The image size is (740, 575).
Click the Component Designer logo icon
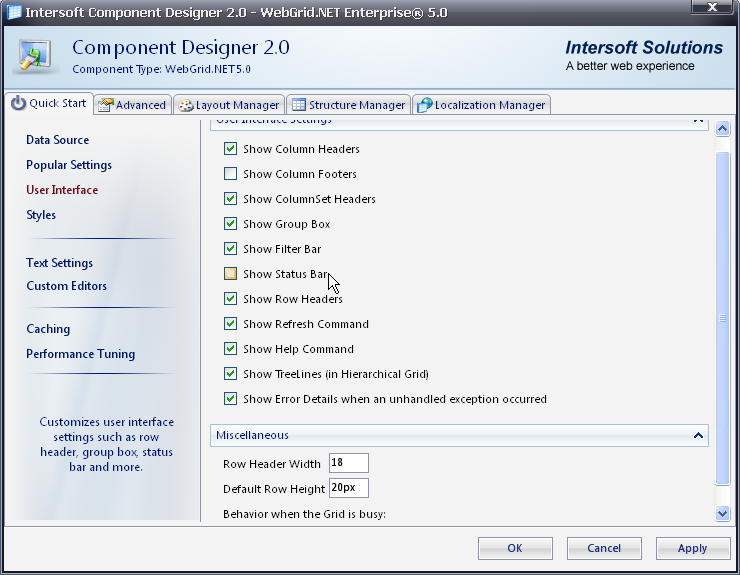(x=35, y=56)
